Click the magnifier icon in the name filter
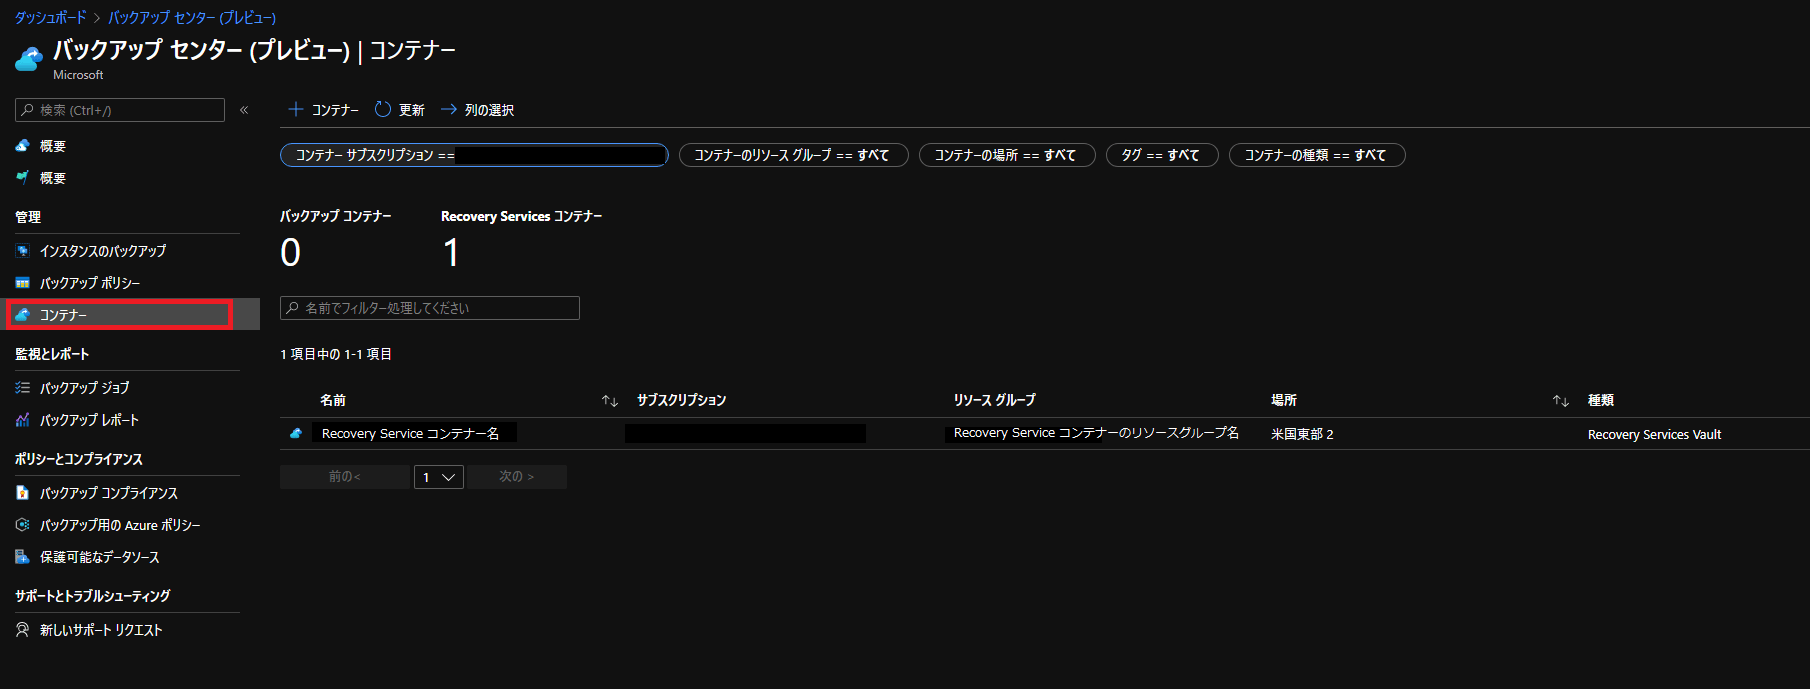 click(293, 308)
